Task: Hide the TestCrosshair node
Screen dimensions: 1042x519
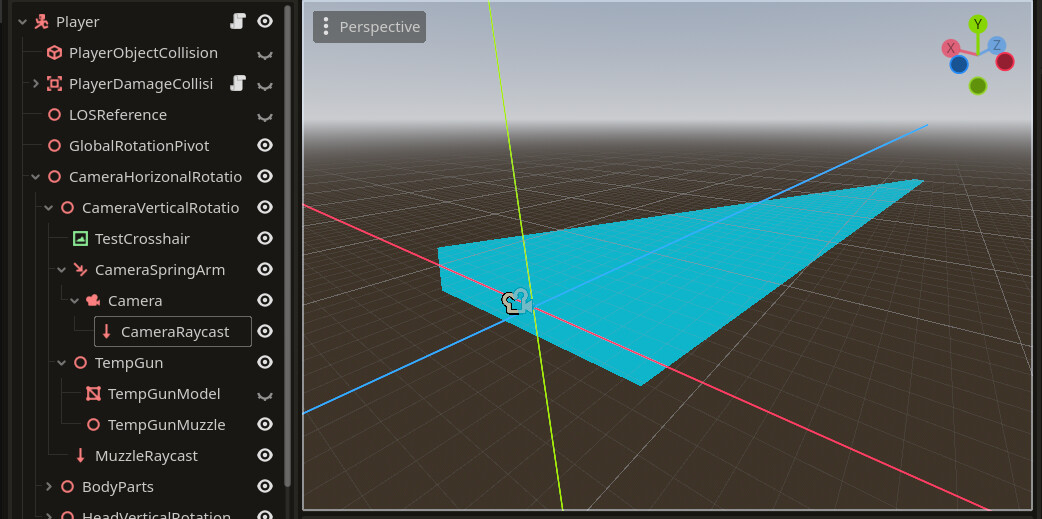Action: tap(265, 239)
